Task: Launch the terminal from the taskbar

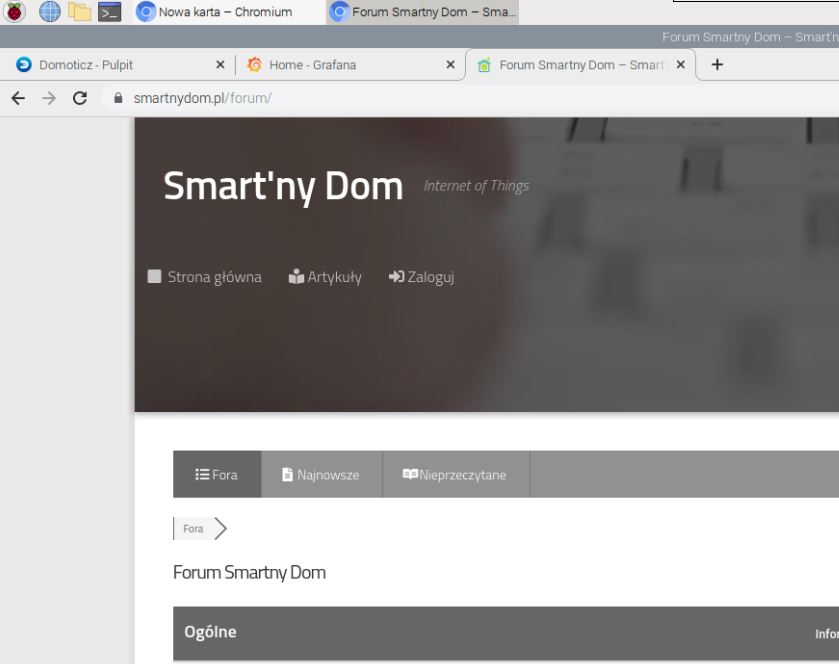Action: coord(109,12)
